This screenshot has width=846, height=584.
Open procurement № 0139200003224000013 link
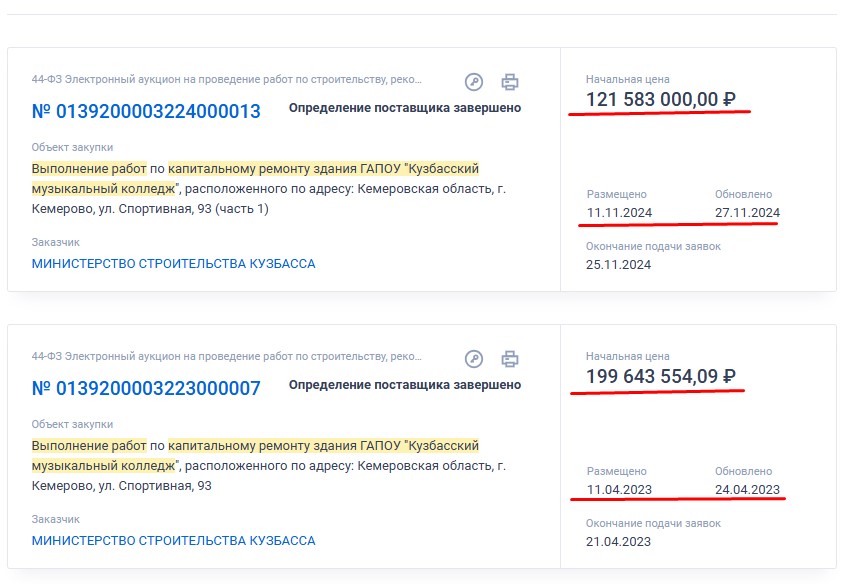coord(146,111)
